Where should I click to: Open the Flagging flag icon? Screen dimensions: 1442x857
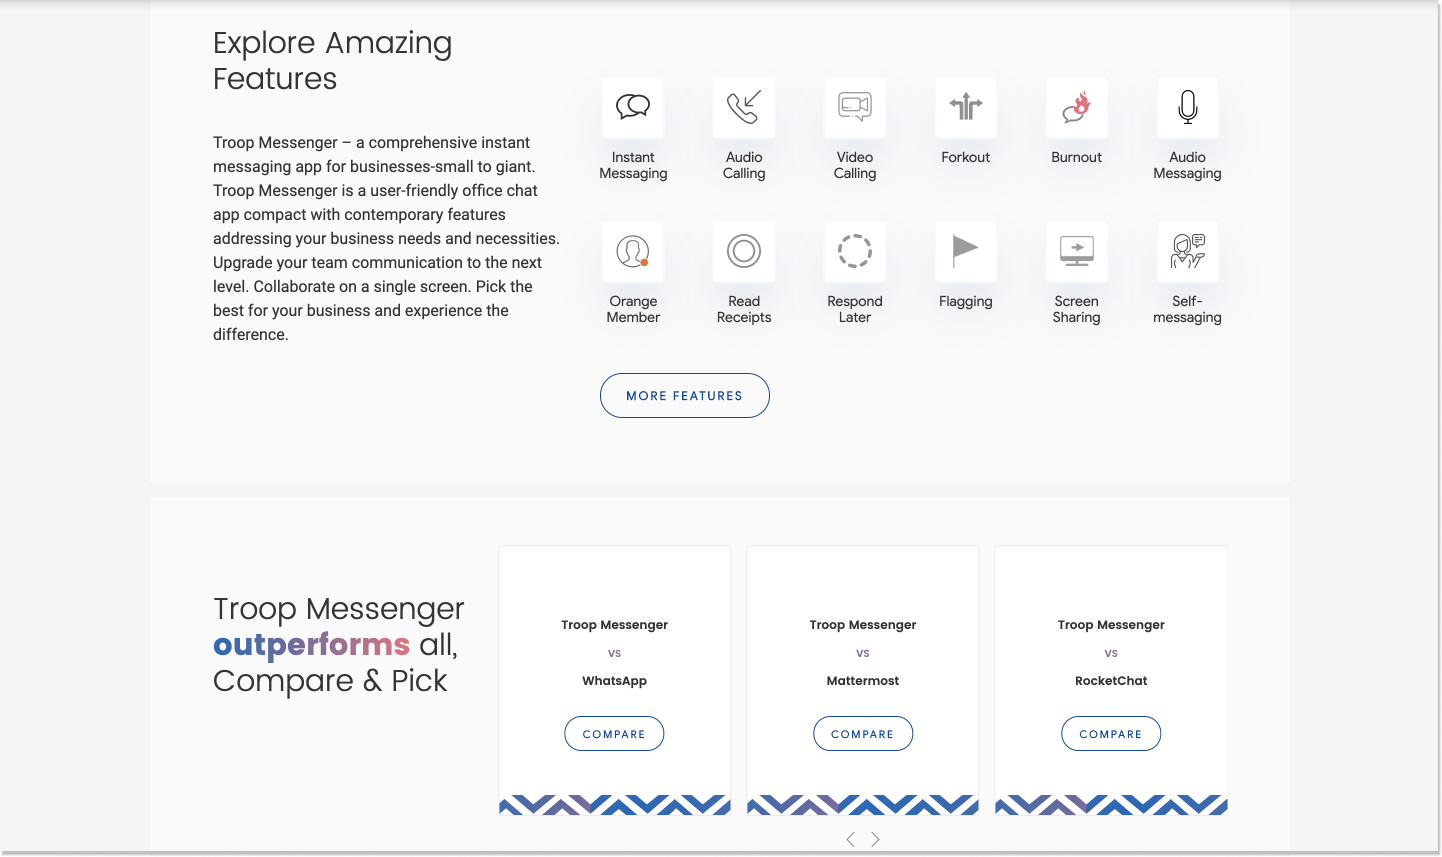coord(966,251)
